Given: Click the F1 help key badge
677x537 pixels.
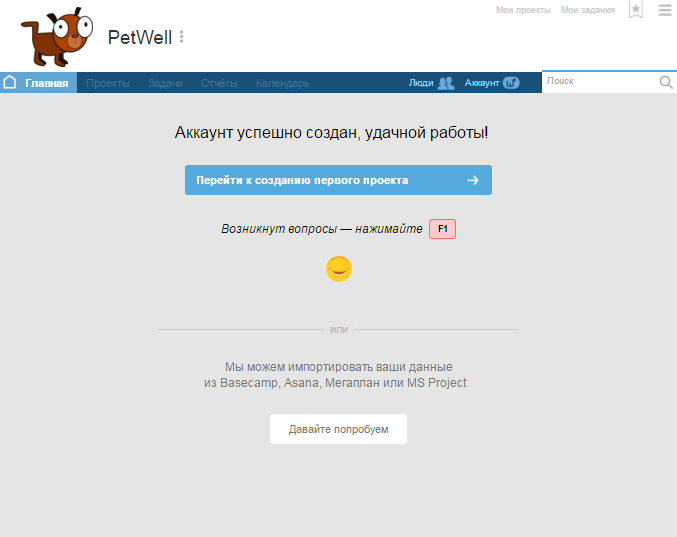Looking at the screenshot, I should pyautogui.click(x=443, y=229).
